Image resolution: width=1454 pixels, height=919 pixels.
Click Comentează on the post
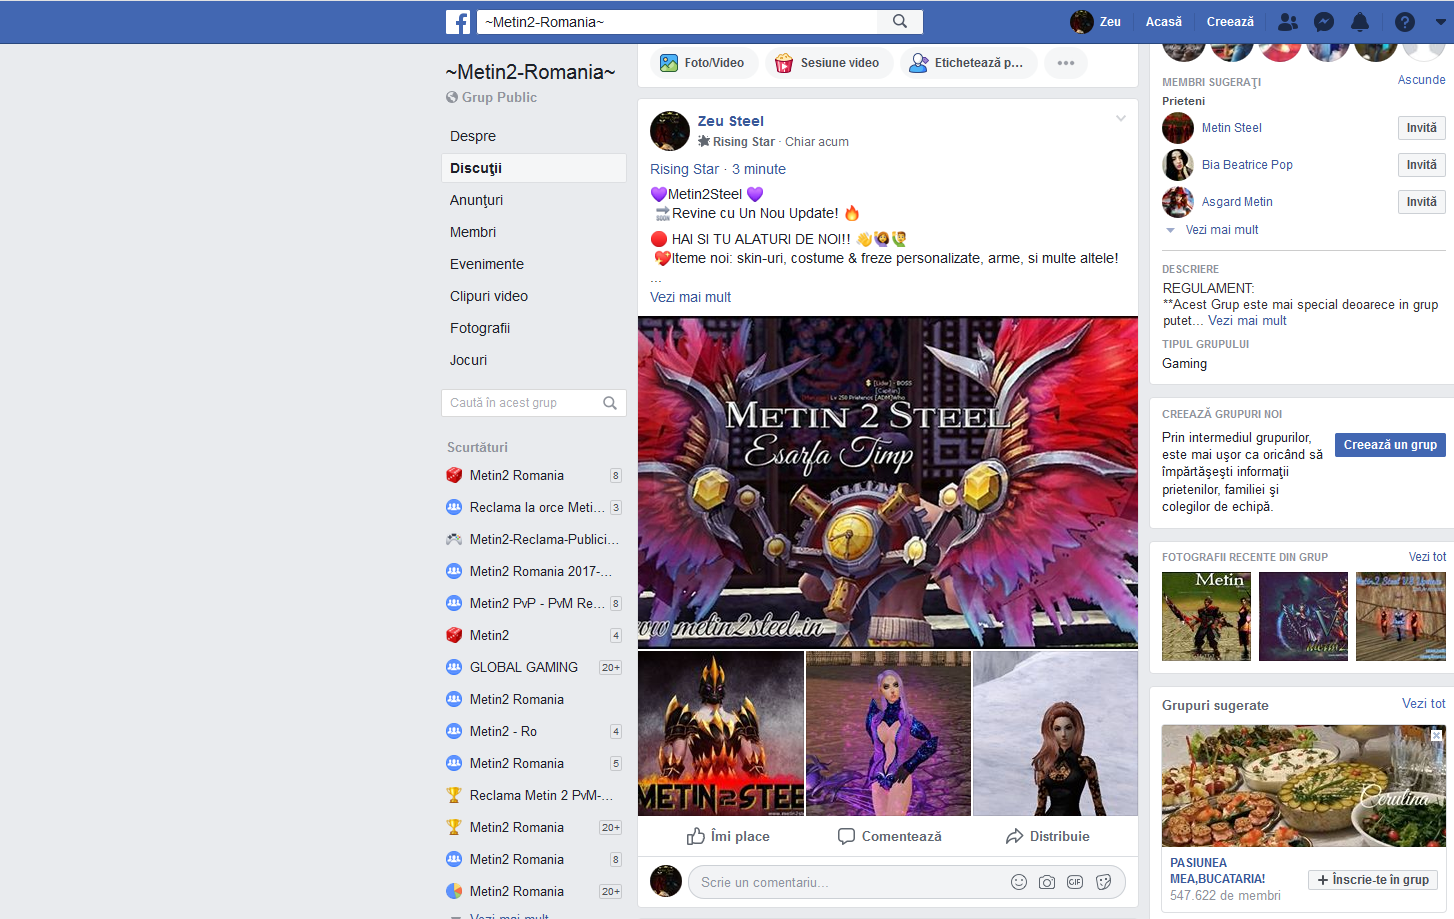tap(889, 836)
